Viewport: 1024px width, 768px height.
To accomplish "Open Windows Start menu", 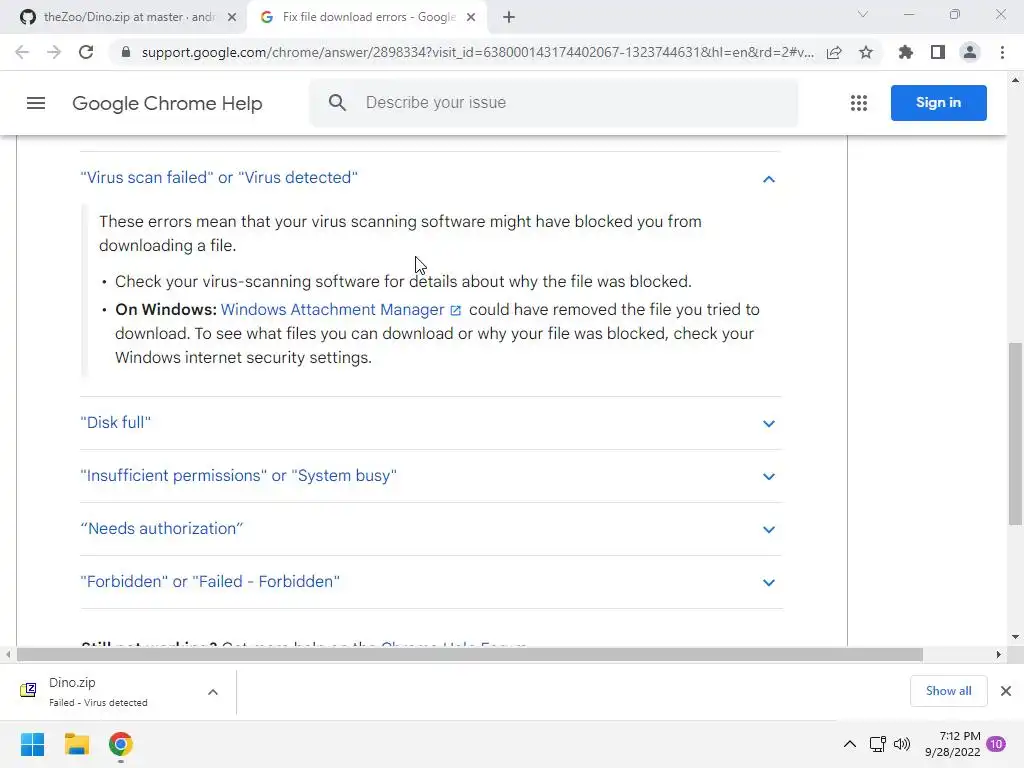I will [x=32, y=744].
